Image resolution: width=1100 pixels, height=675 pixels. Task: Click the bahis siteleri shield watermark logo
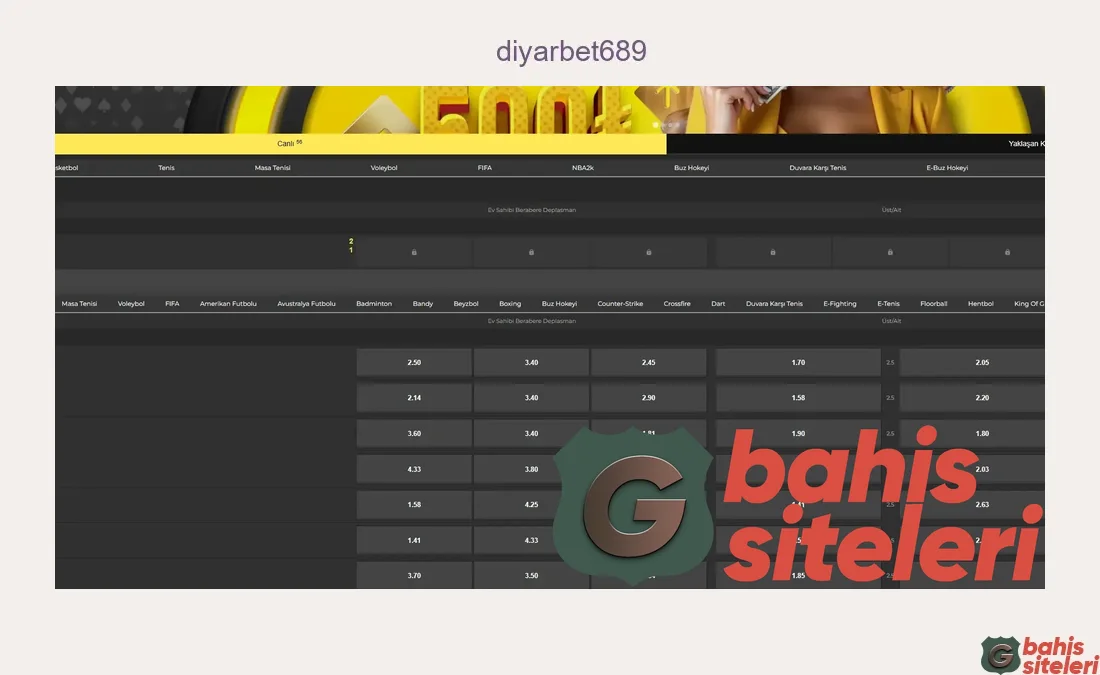636,505
